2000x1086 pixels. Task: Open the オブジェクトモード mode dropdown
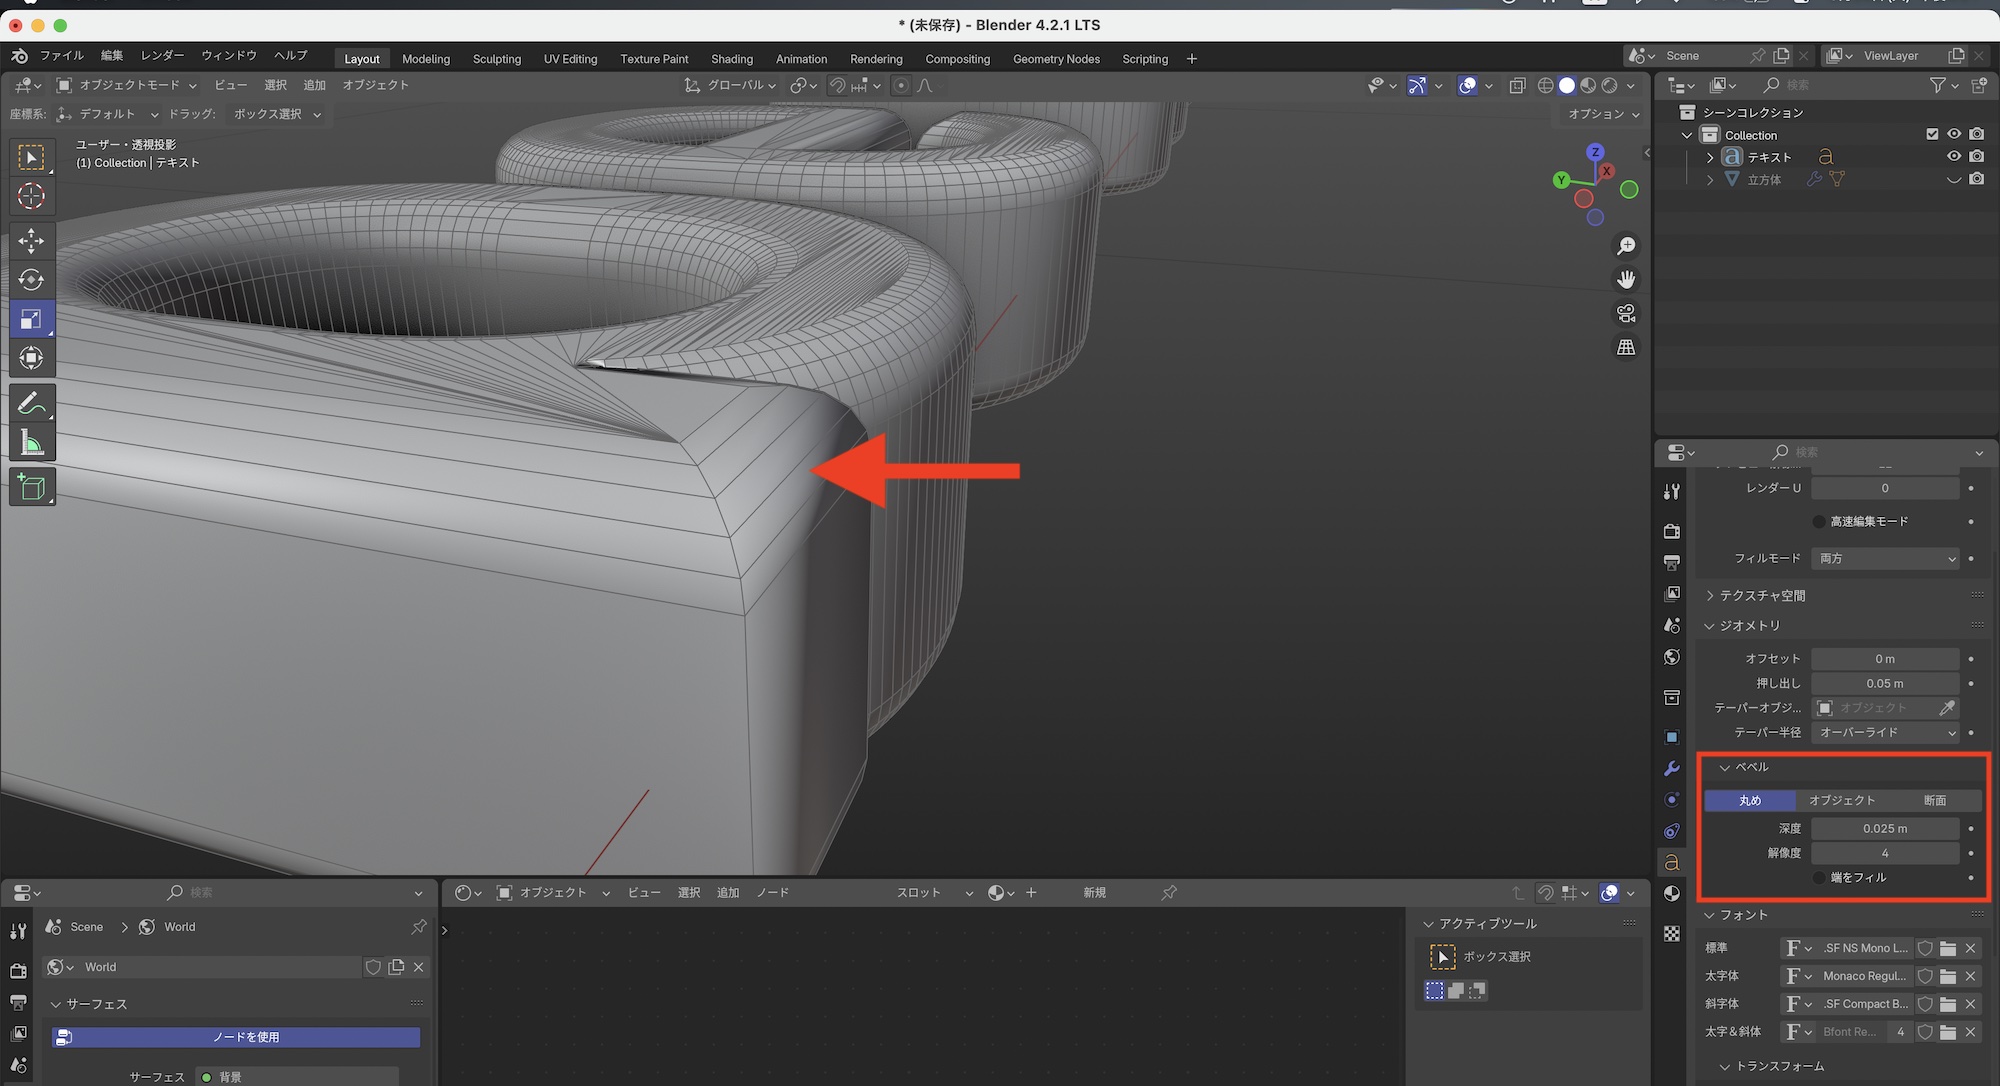(x=127, y=85)
